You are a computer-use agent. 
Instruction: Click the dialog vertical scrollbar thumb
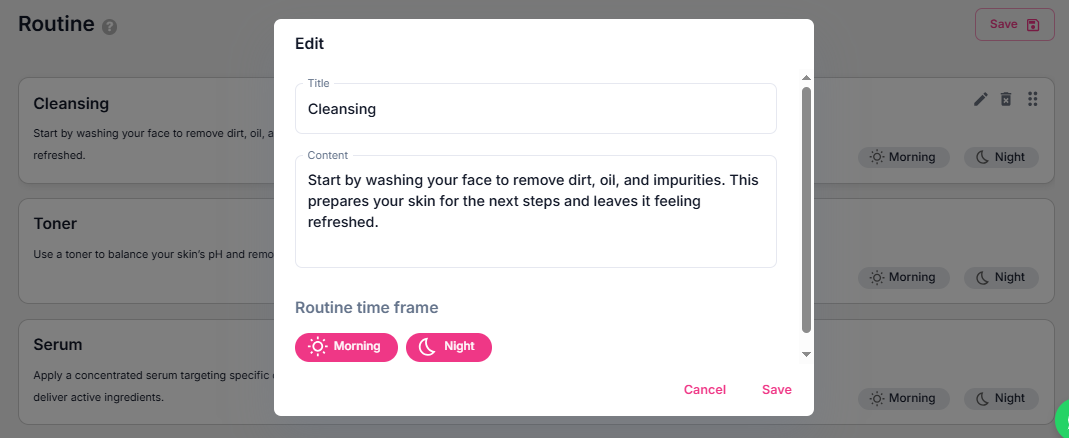[x=806, y=210]
